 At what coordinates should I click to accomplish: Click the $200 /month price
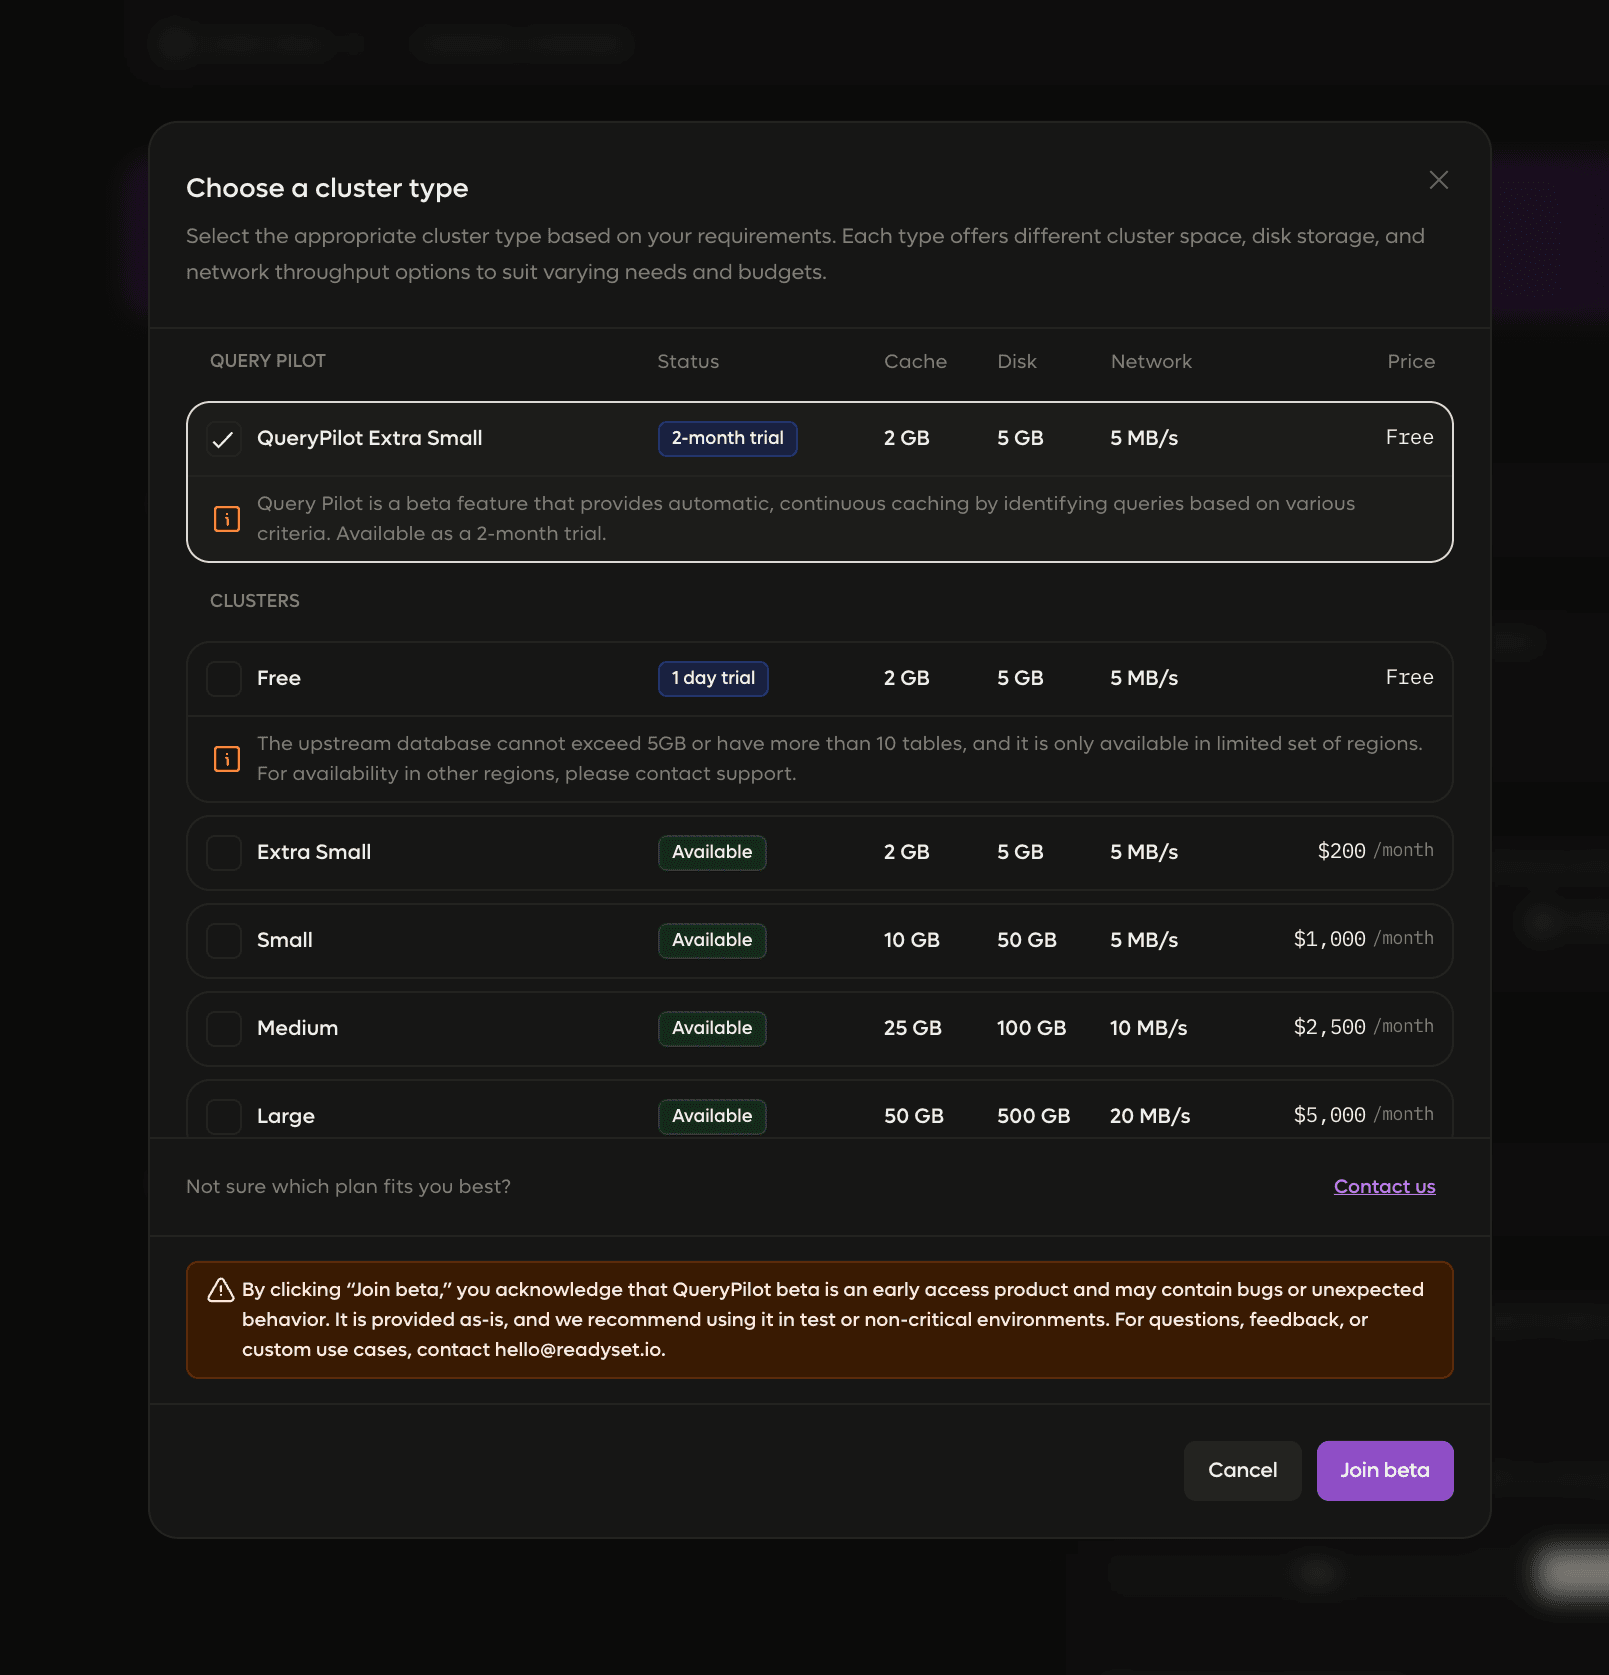[1375, 851]
